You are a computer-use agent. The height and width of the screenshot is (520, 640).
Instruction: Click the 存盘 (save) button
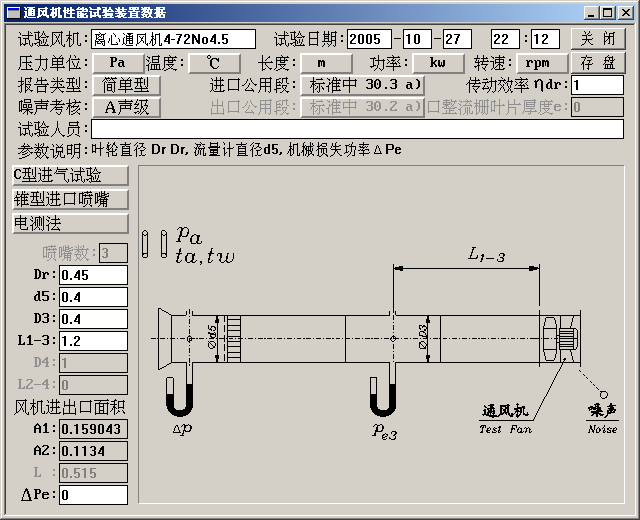pos(597,62)
